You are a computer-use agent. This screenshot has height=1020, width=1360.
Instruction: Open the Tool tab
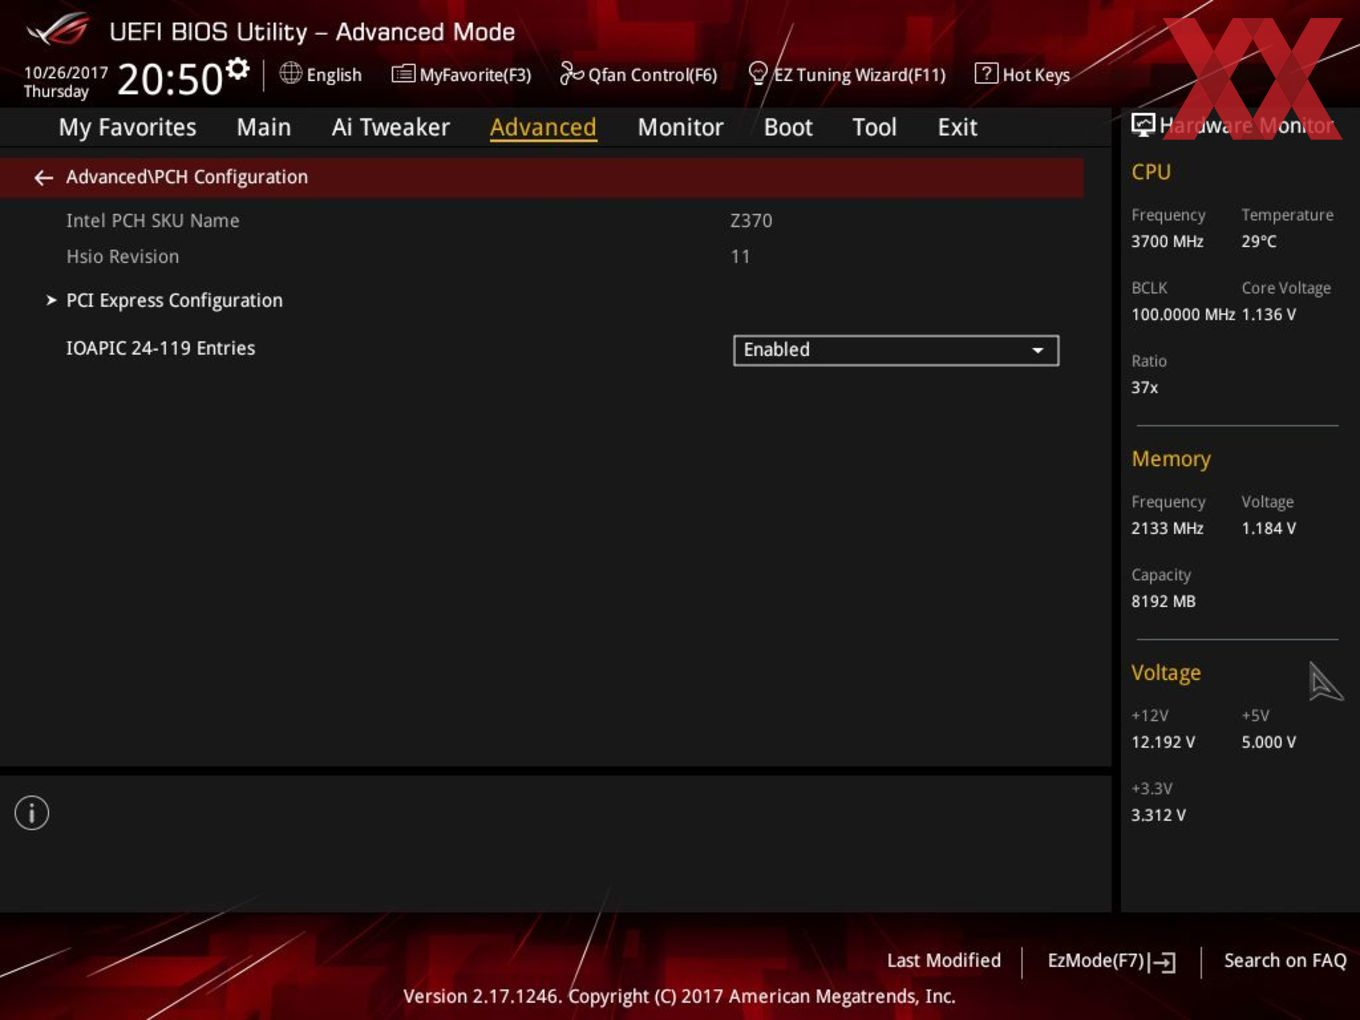(875, 127)
